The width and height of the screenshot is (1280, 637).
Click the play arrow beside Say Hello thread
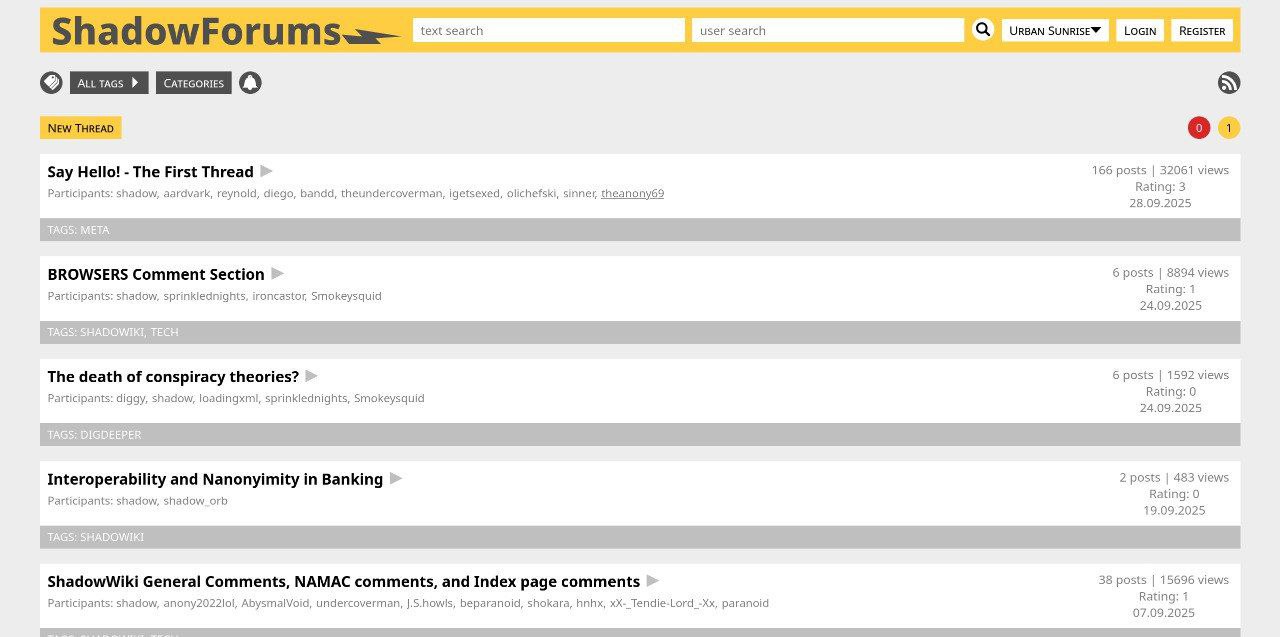[266, 171]
